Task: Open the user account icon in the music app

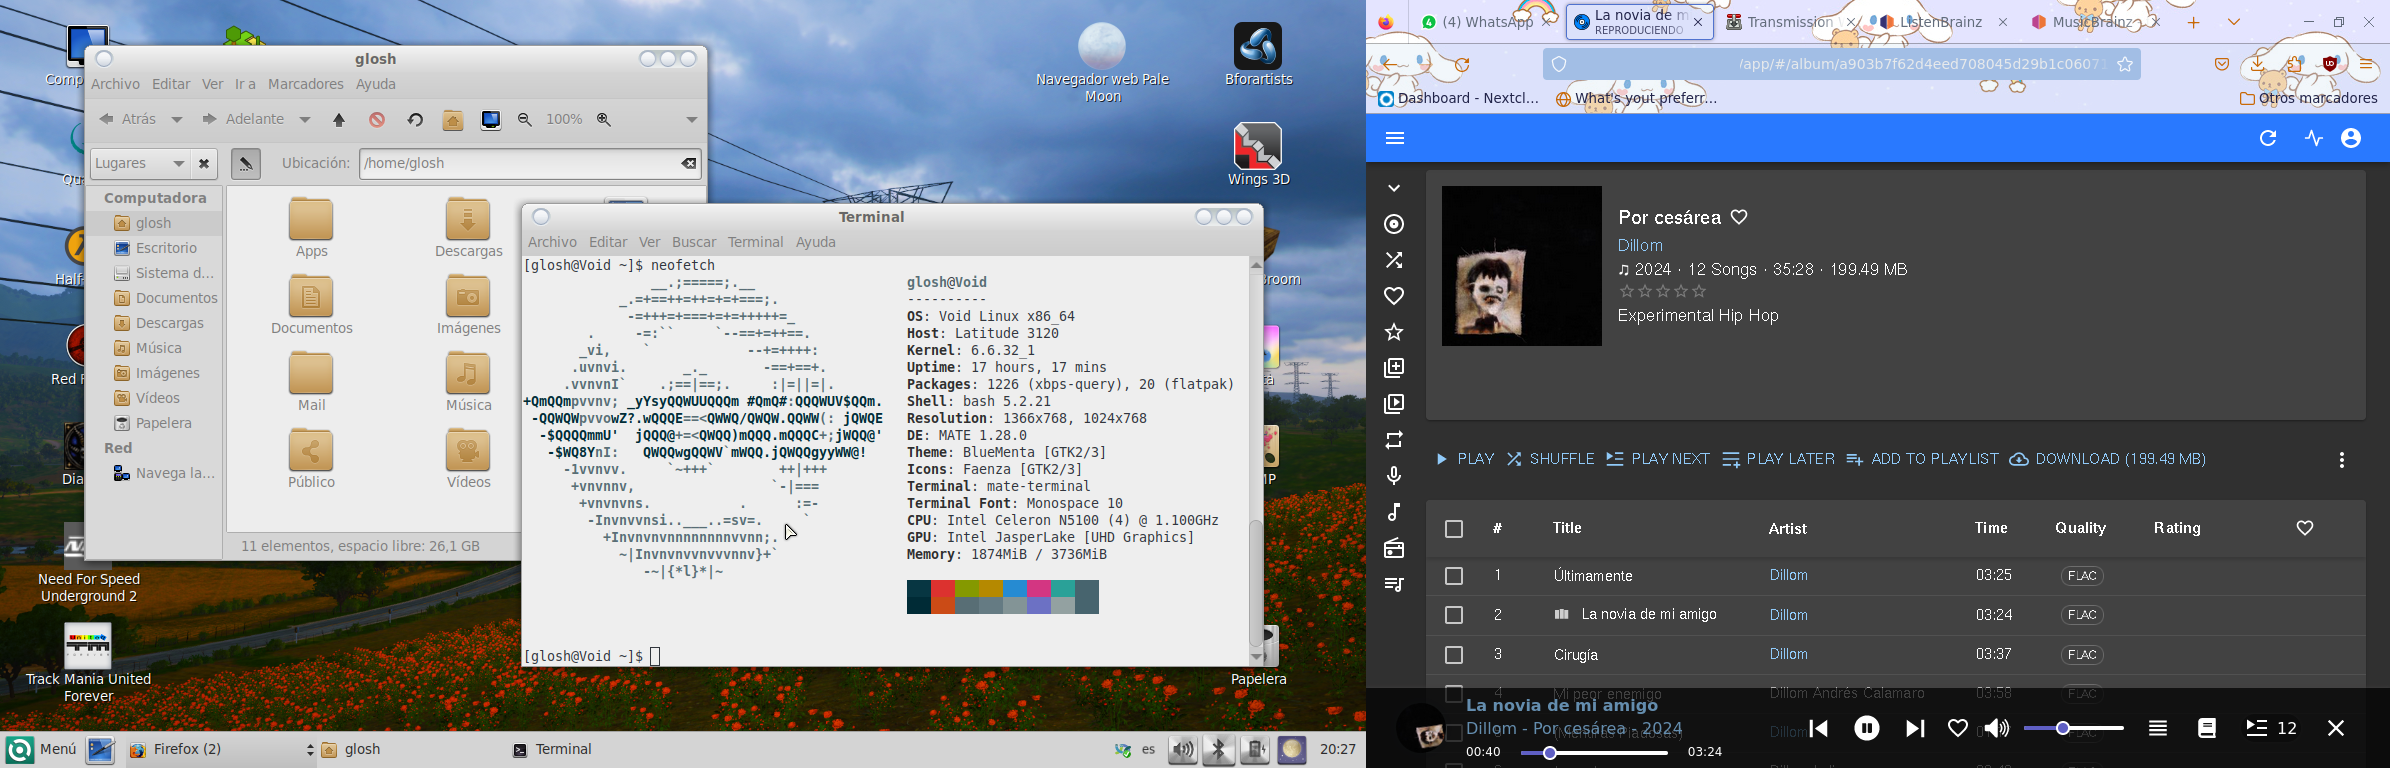Action: [x=2351, y=138]
